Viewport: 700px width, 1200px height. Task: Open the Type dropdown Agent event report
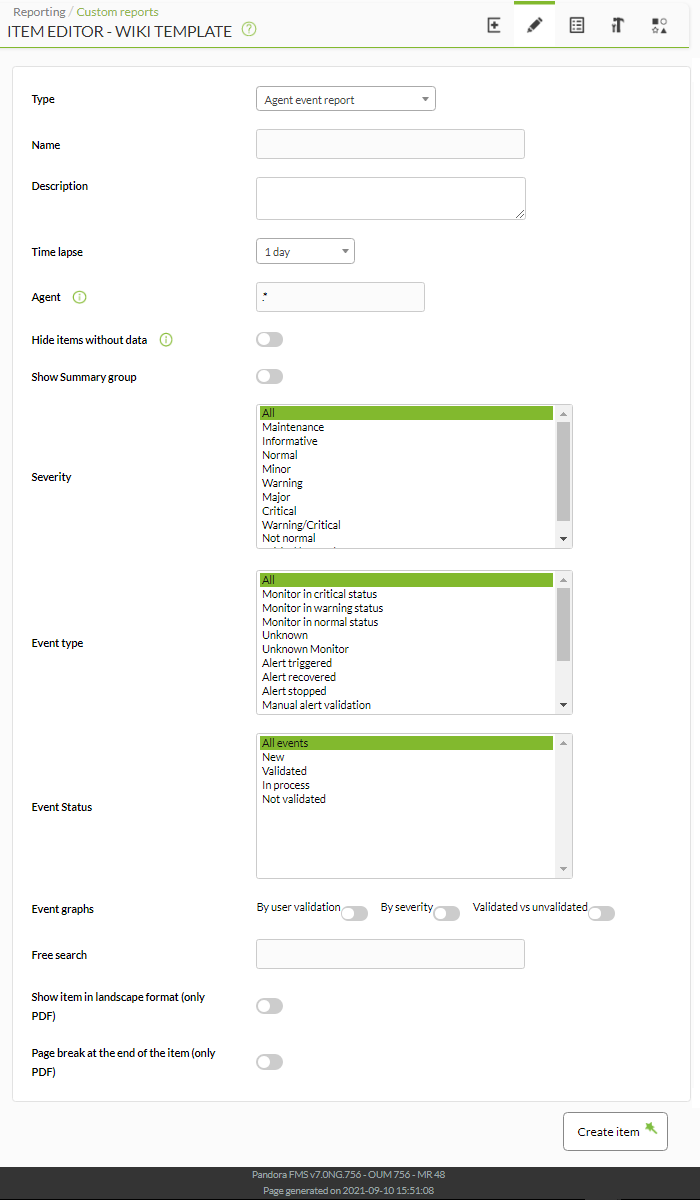point(346,99)
